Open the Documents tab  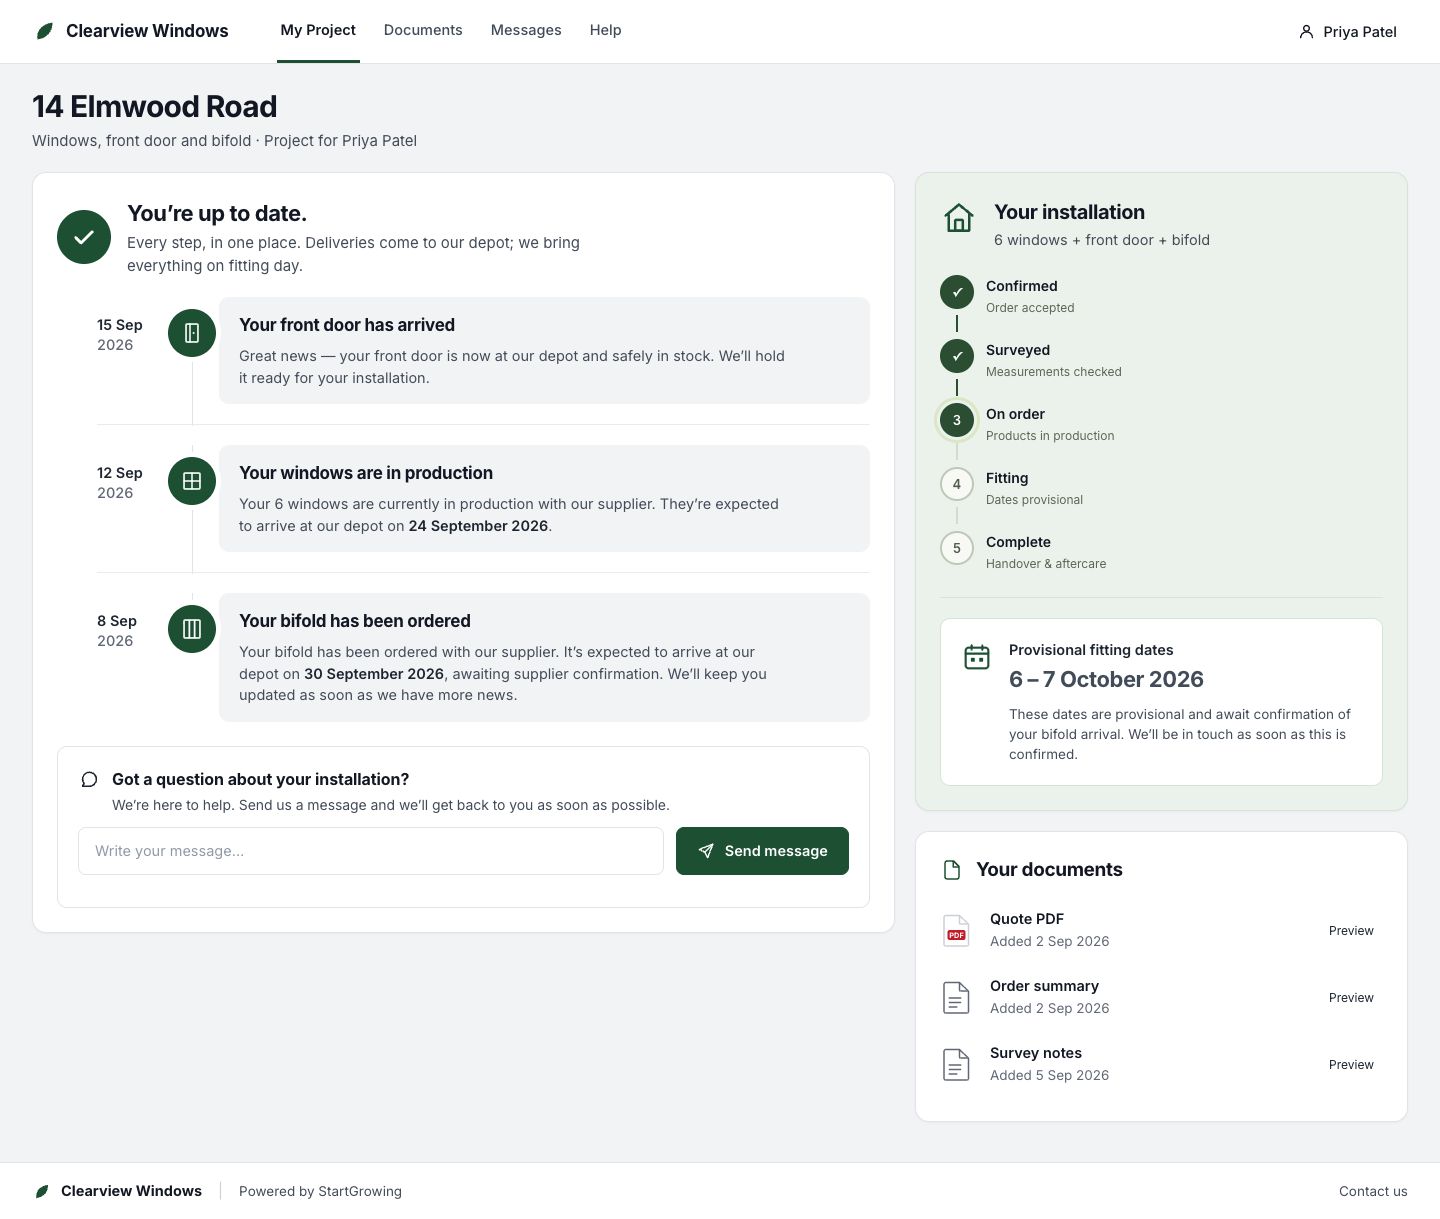pyautogui.click(x=423, y=30)
